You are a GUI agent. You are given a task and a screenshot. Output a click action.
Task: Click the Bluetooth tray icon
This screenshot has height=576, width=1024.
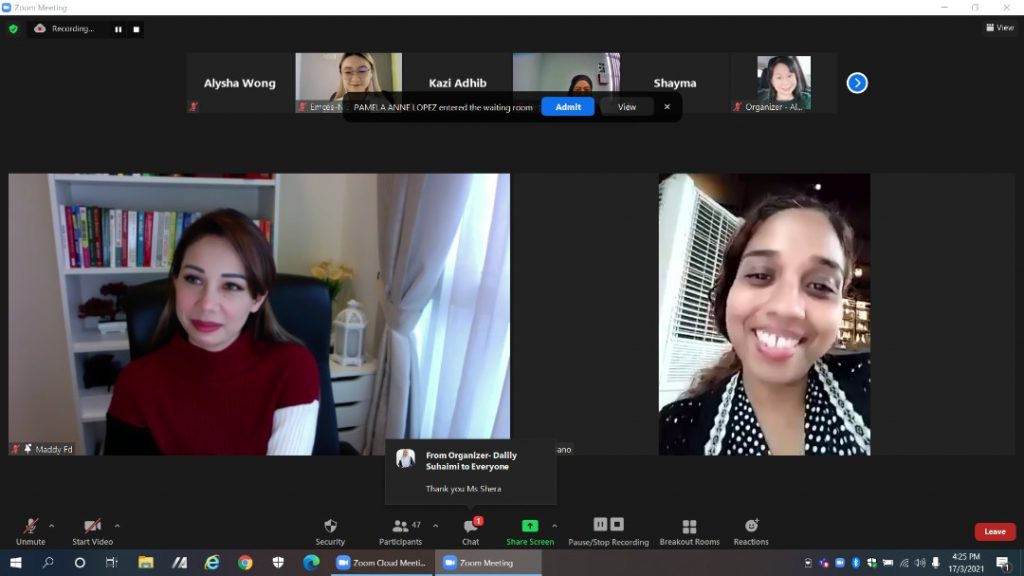(x=856, y=562)
